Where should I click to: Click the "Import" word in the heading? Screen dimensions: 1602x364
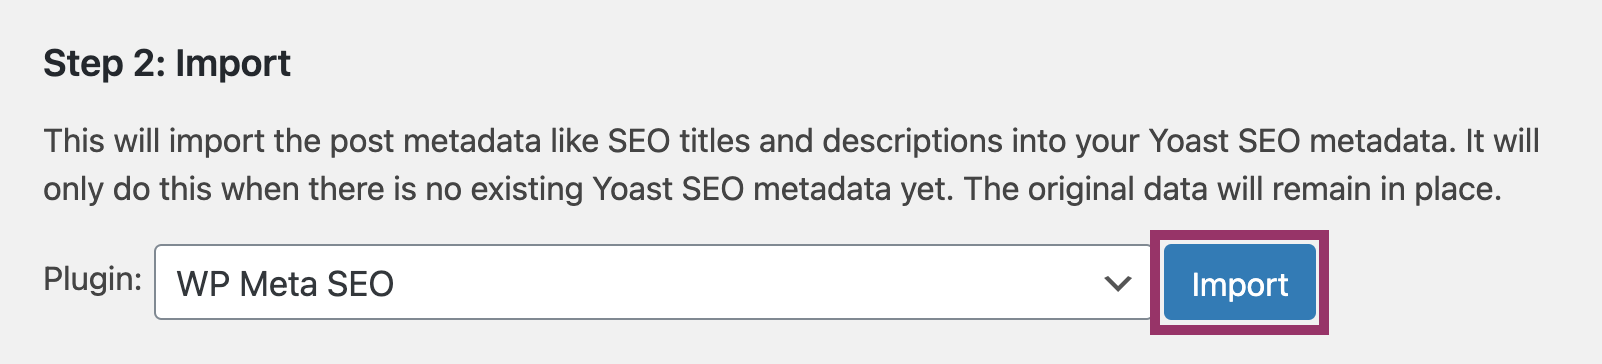[x=233, y=63]
